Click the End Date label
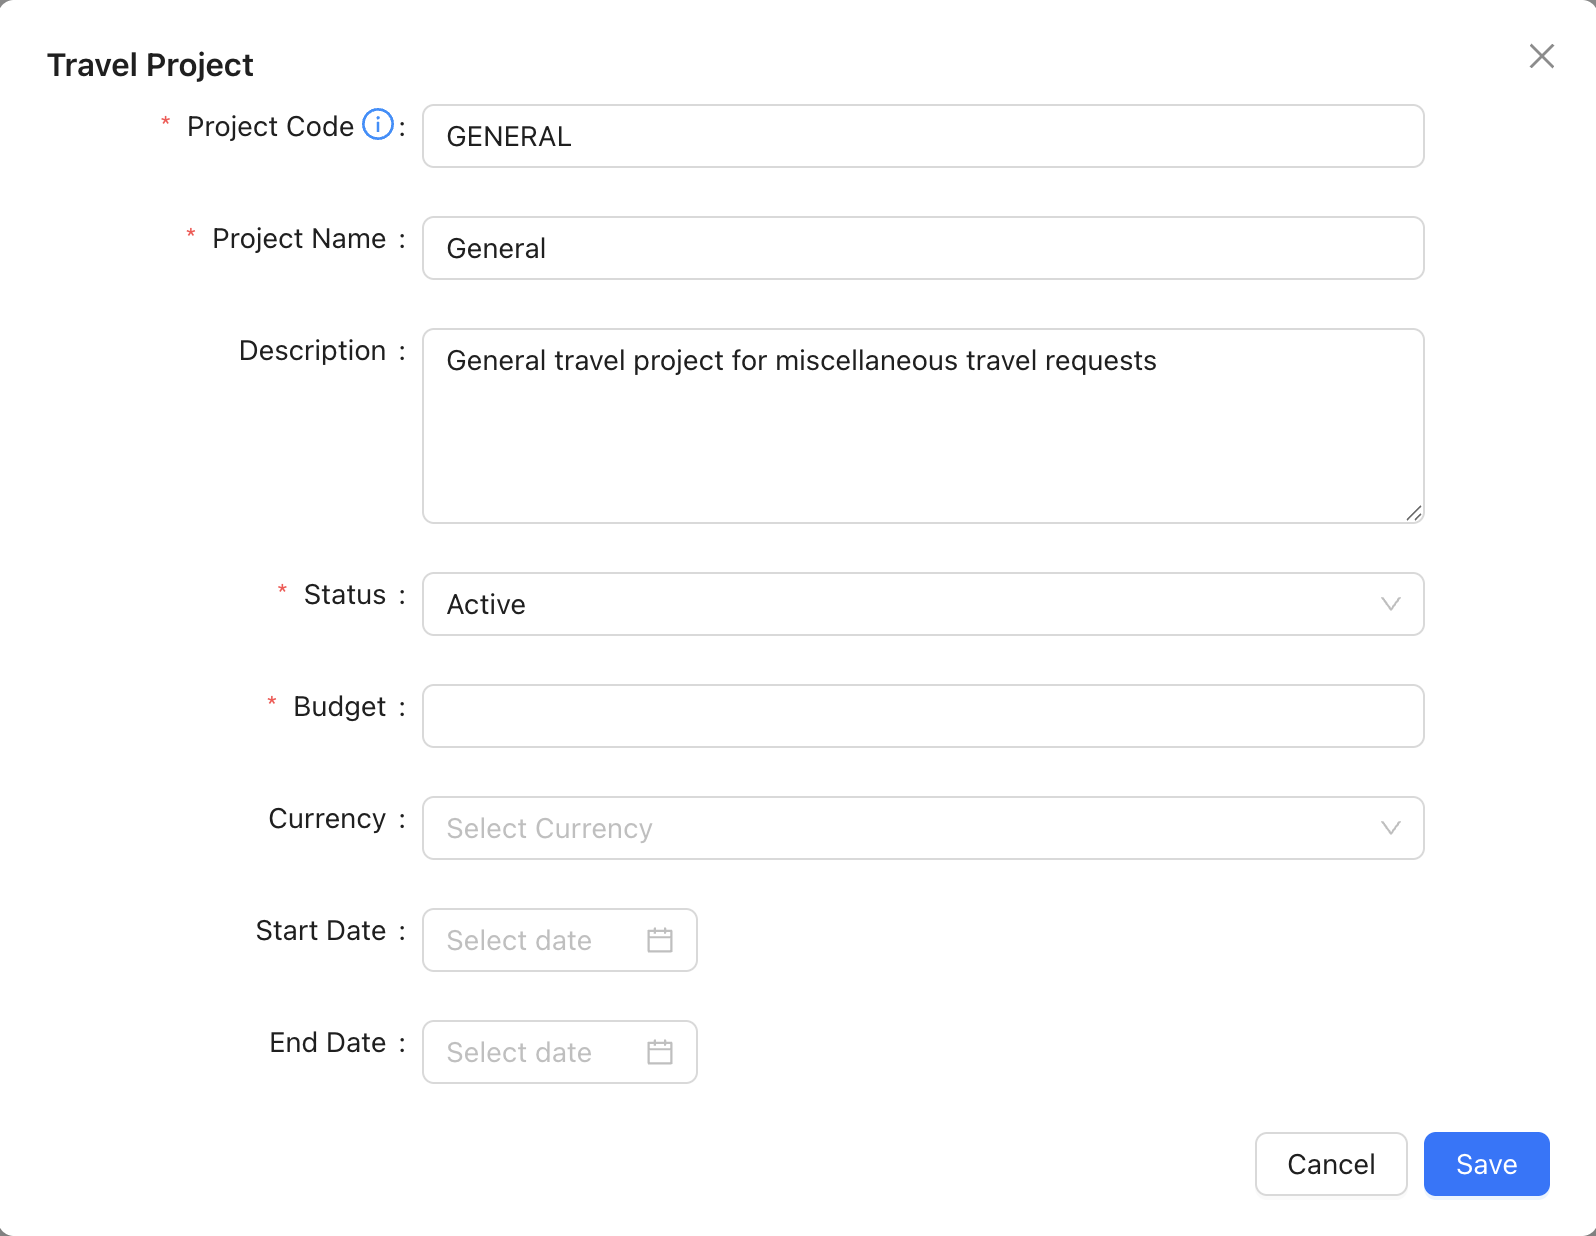This screenshot has height=1236, width=1596. pos(328,1043)
